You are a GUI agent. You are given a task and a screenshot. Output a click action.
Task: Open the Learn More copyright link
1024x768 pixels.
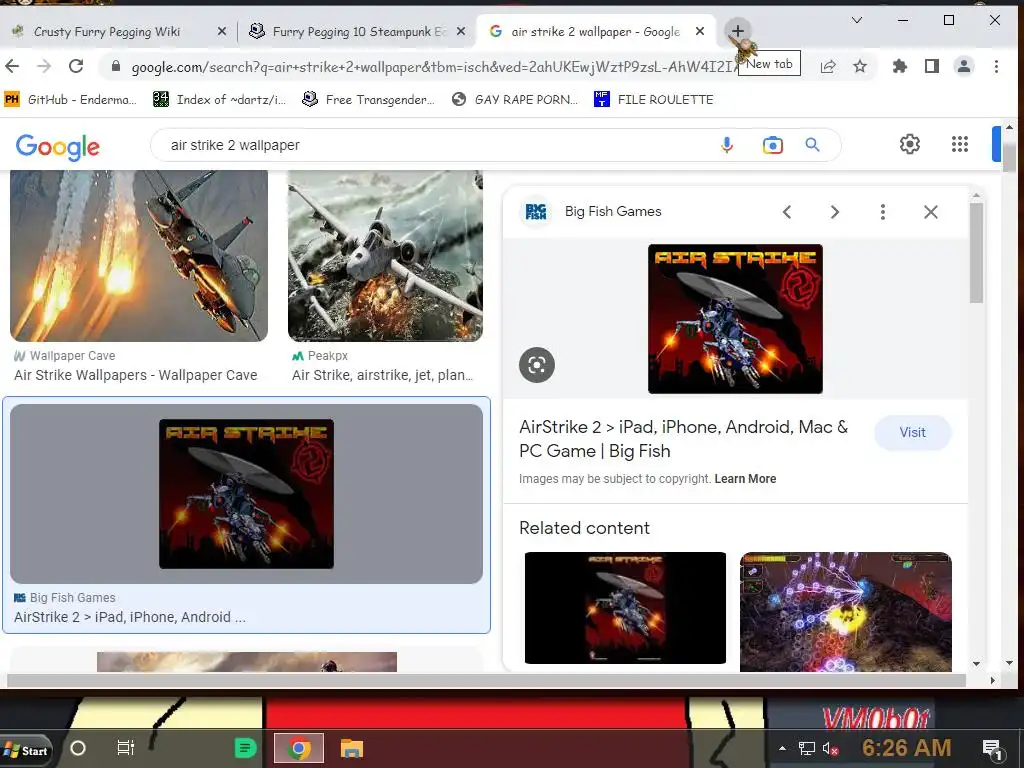tap(745, 479)
